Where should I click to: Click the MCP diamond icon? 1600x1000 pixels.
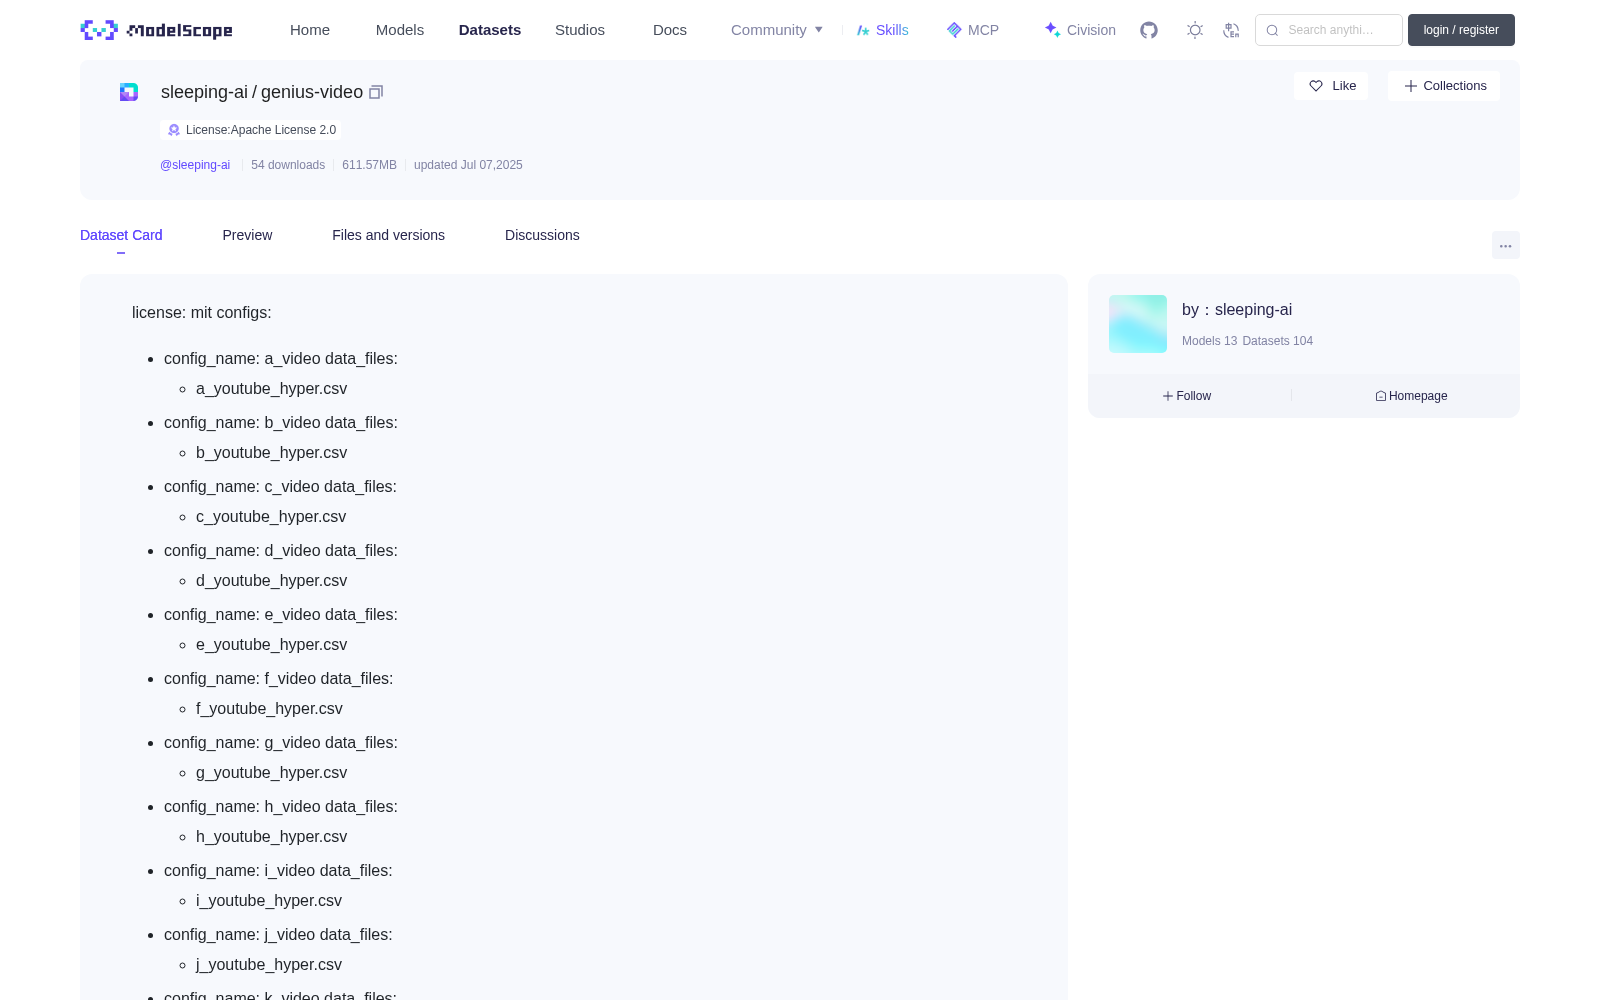point(954,30)
